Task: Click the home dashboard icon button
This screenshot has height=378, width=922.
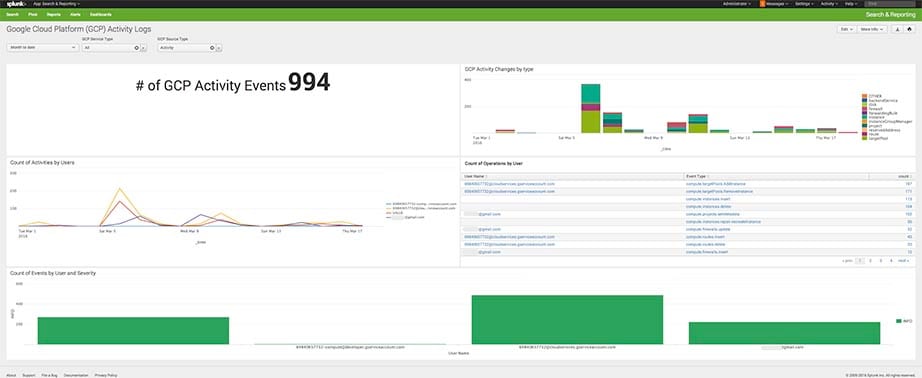Action: [909, 29]
